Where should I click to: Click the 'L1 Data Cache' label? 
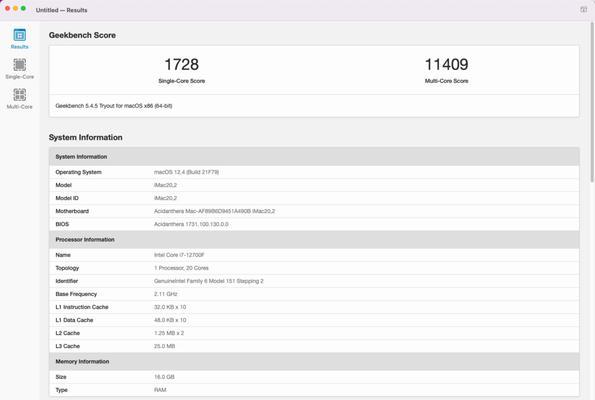(74, 320)
